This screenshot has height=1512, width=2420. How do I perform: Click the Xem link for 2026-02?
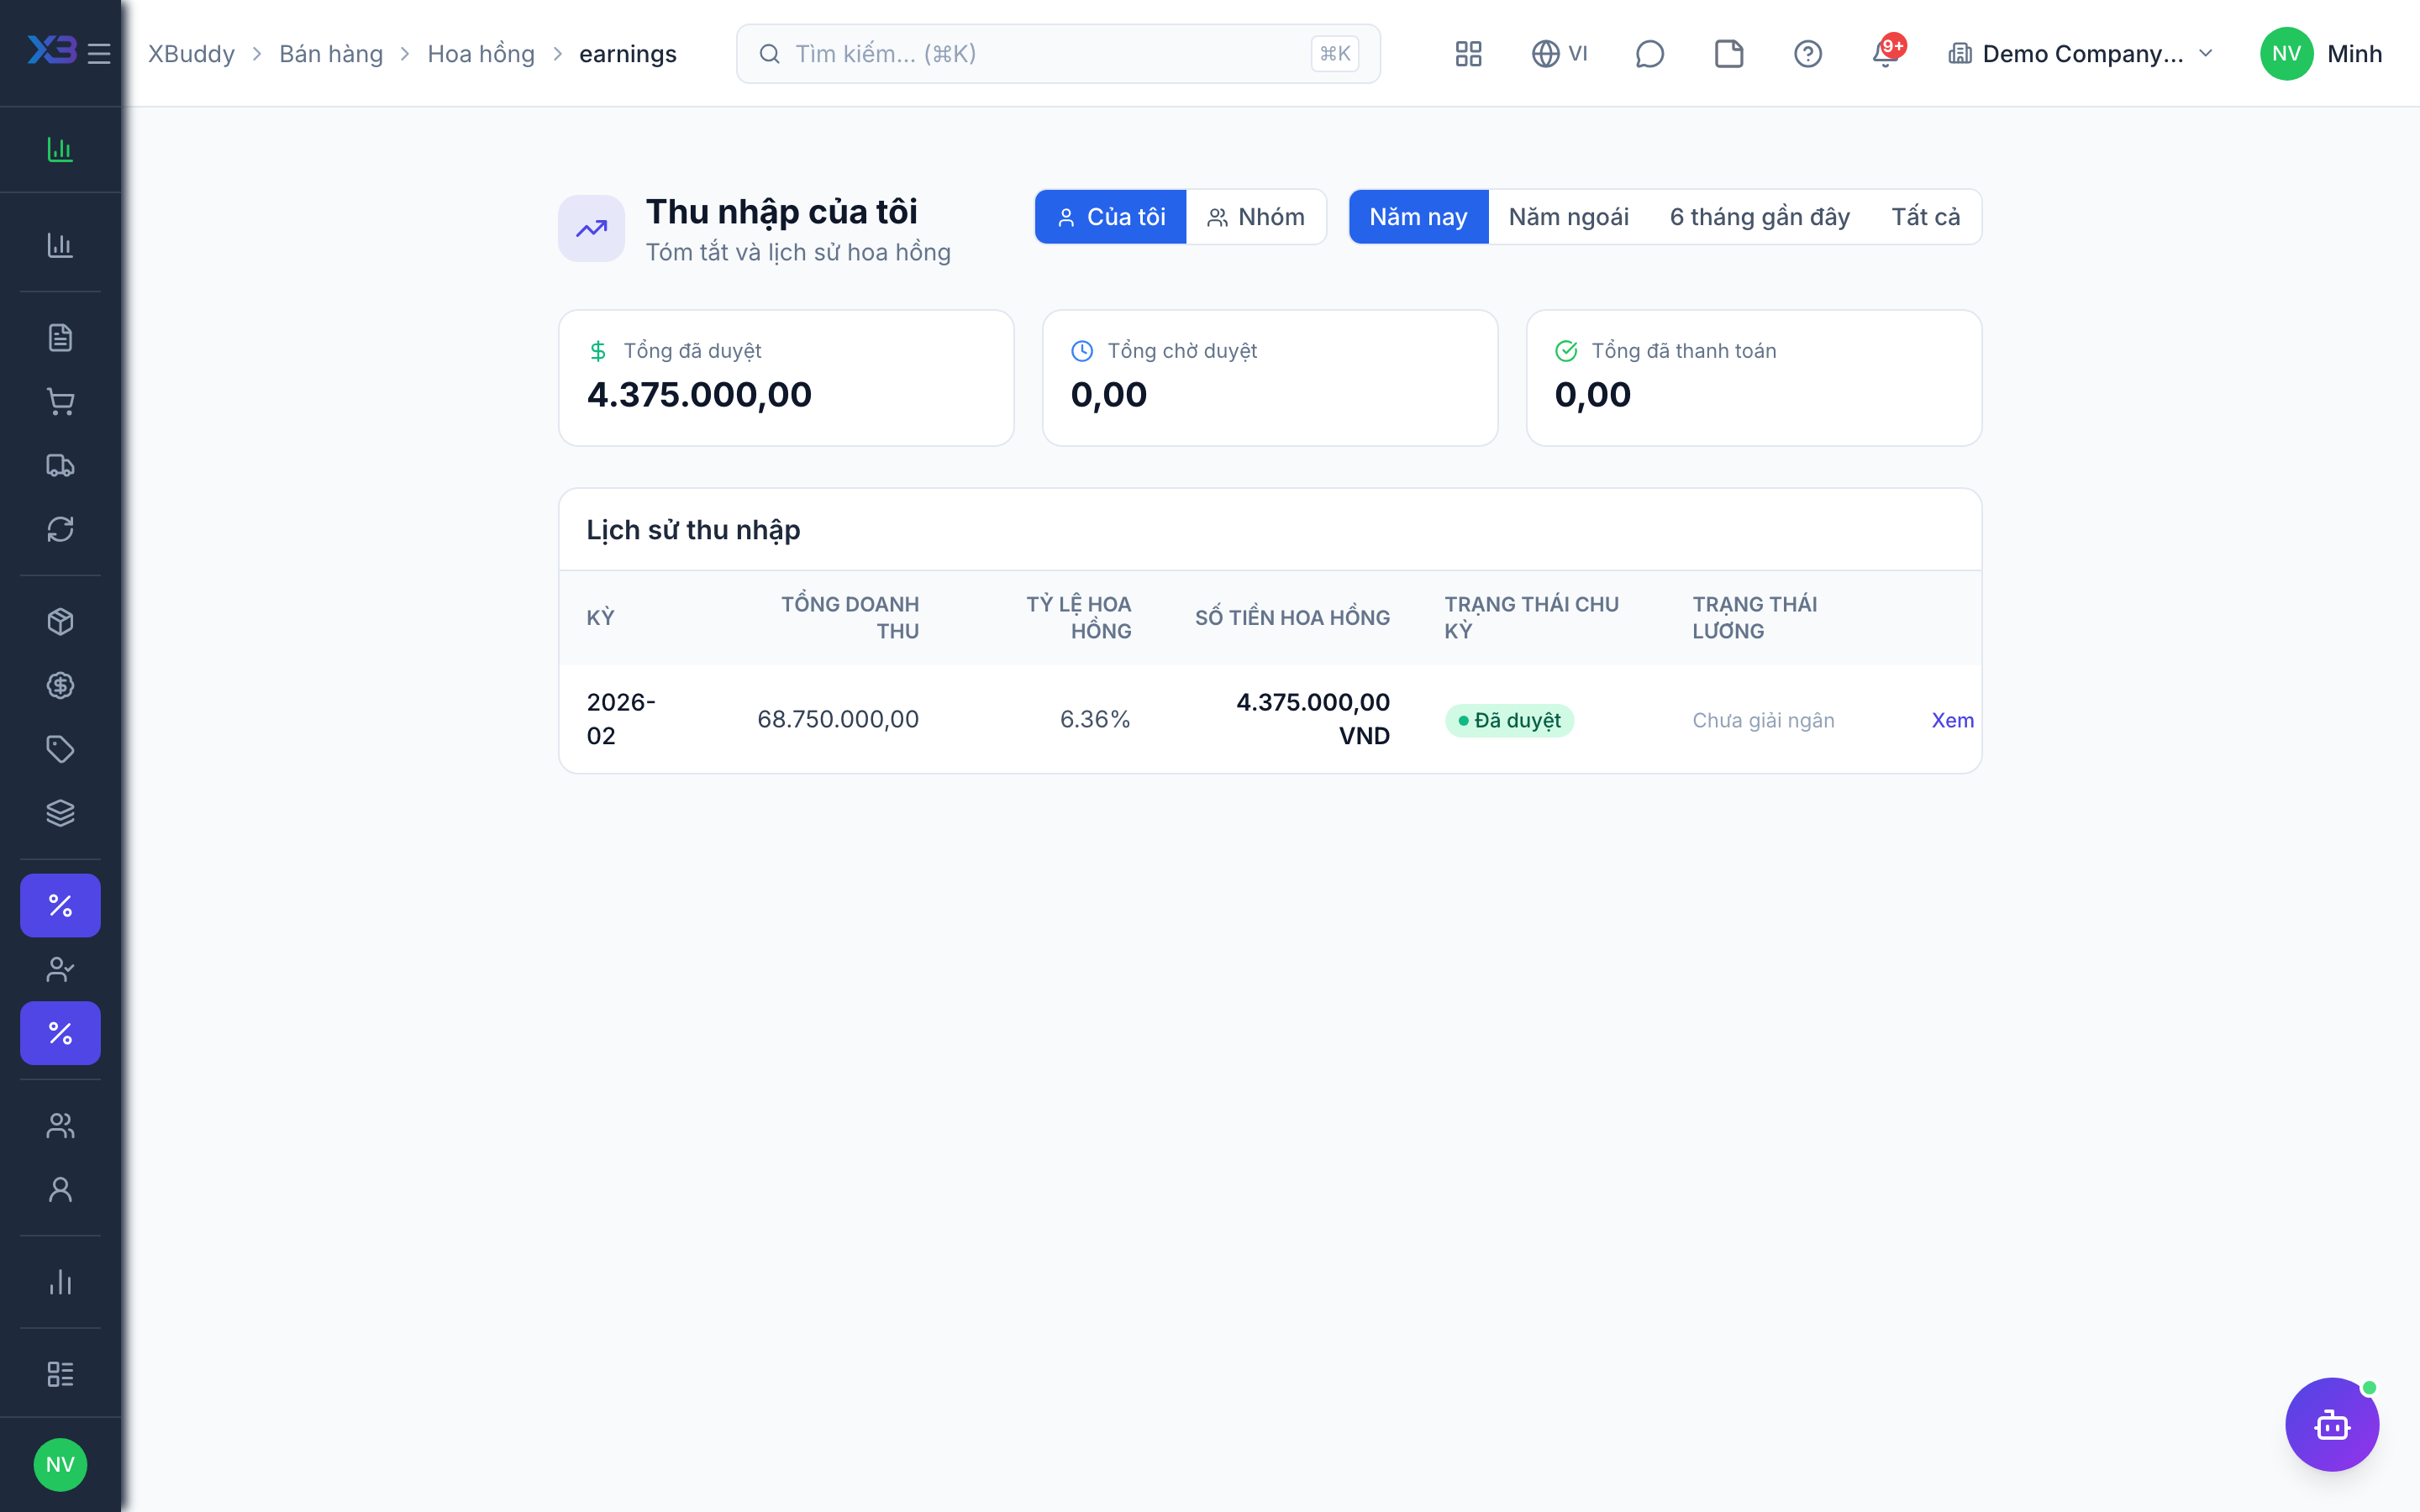(x=1952, y=720)
